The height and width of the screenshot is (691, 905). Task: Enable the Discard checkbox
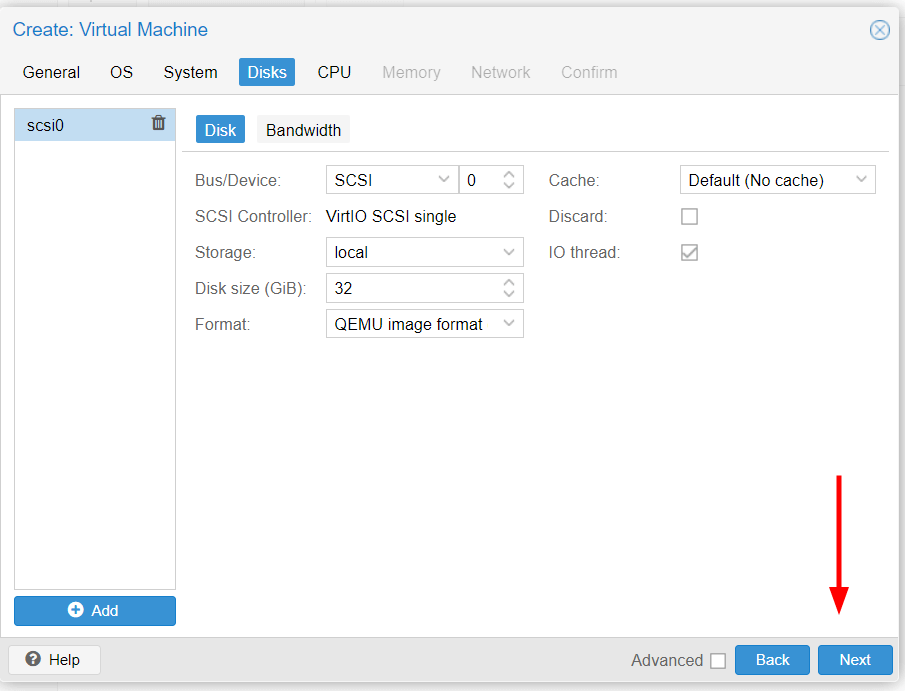tap(689, 217)
